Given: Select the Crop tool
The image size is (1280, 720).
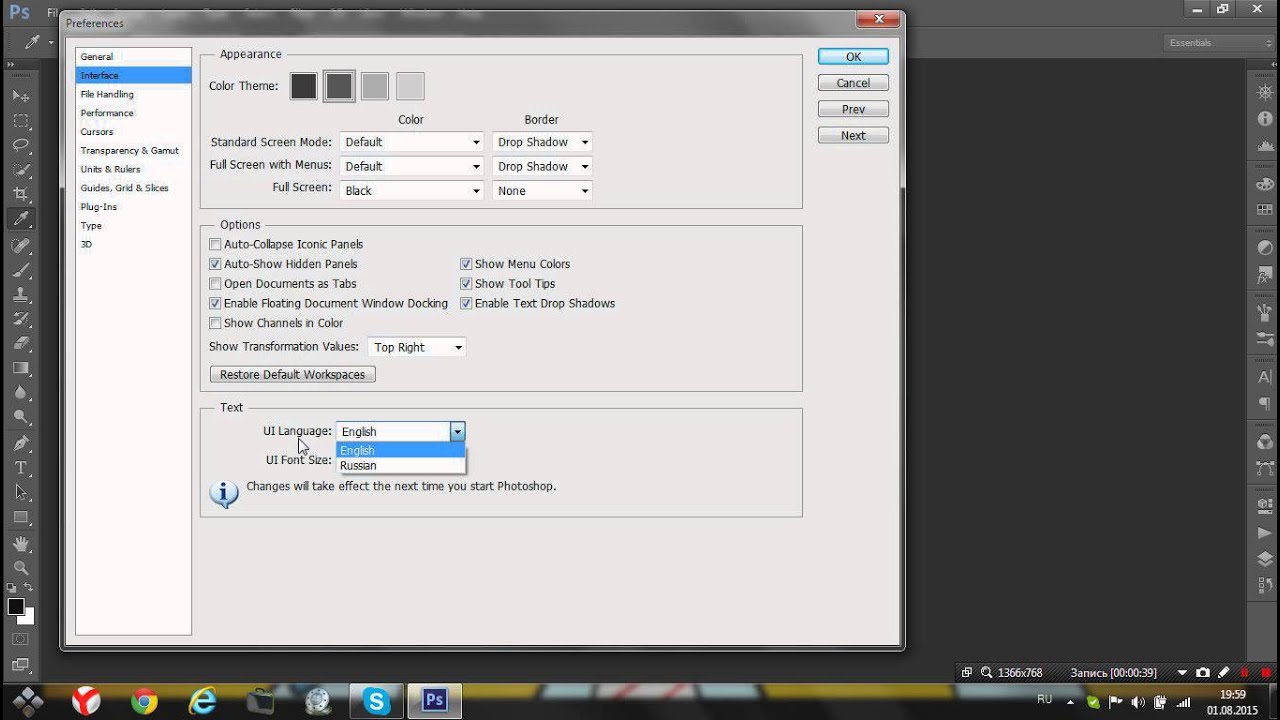Looking at the screenshot, I should click(21, 194).
